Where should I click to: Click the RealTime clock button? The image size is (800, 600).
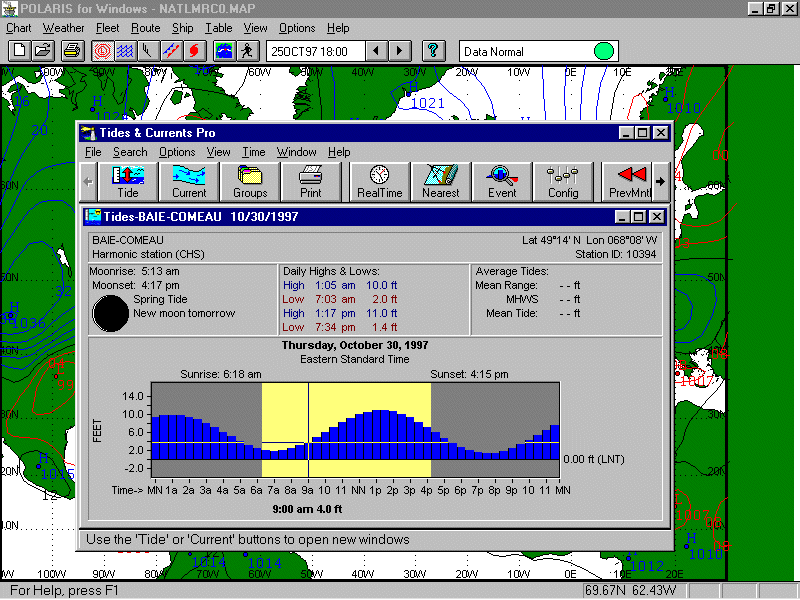tap(380, 182)
